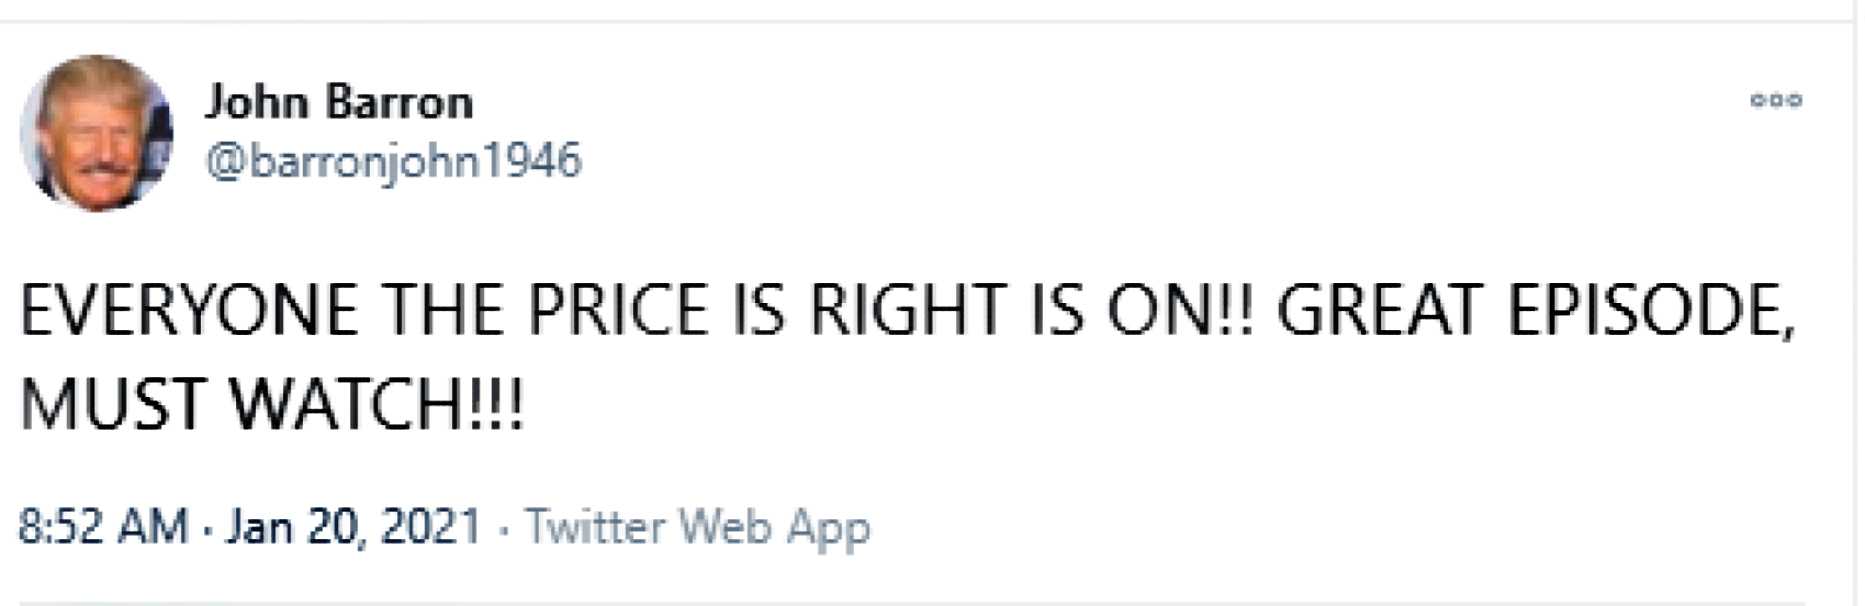Click the word WATCH!!! in the tweet
Image resolution: width=1865 pixels, height=606 pixels.
377,404
